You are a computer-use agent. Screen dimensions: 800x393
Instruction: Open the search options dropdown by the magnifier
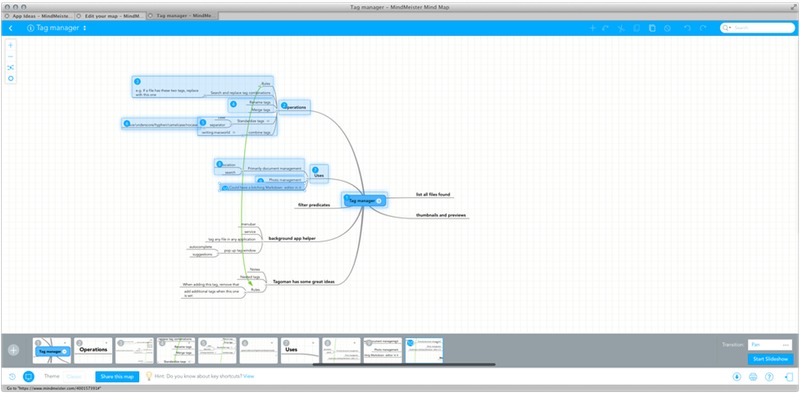click(x=727, y=28)
